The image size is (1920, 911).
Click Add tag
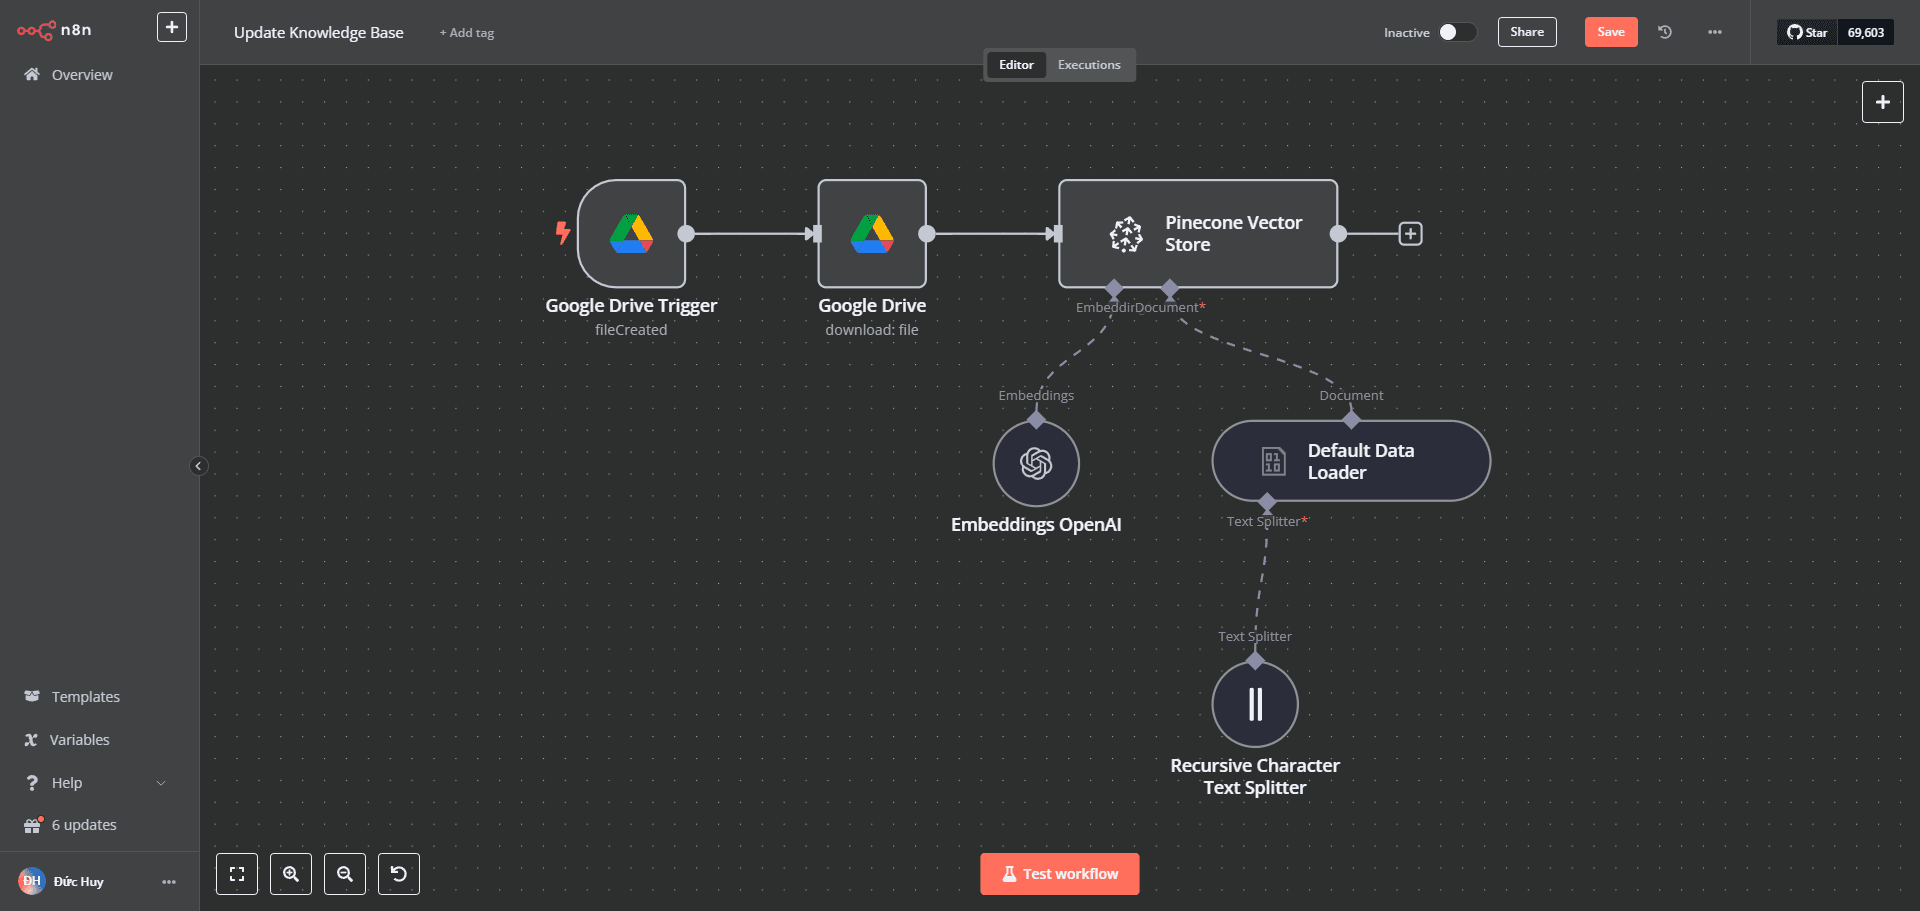point(467,33)
